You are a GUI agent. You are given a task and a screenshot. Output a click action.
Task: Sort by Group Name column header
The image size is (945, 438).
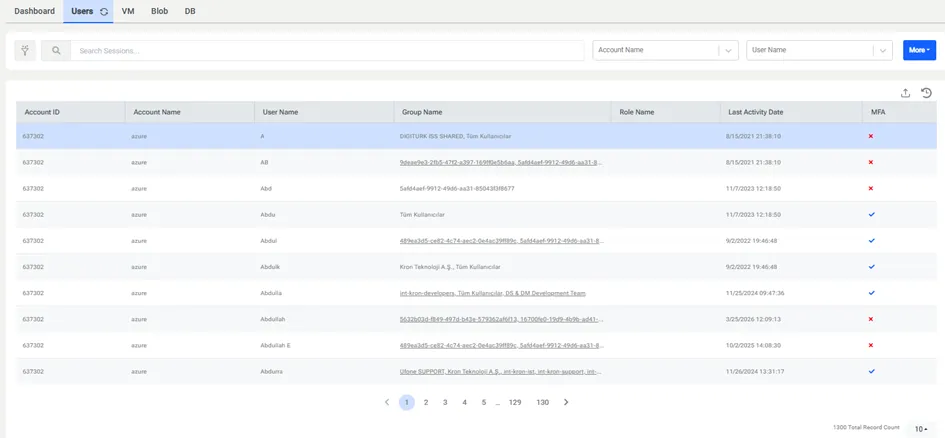tap(503, 112)
